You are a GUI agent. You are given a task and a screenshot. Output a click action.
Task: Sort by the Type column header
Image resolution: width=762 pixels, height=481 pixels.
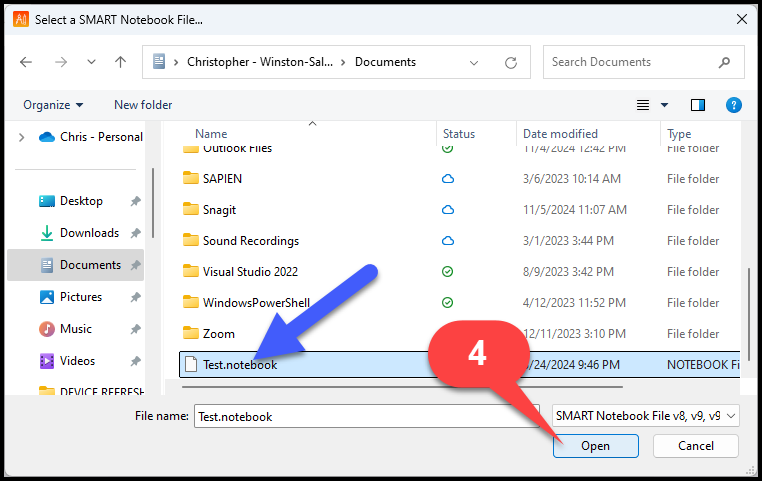(679, 134)
